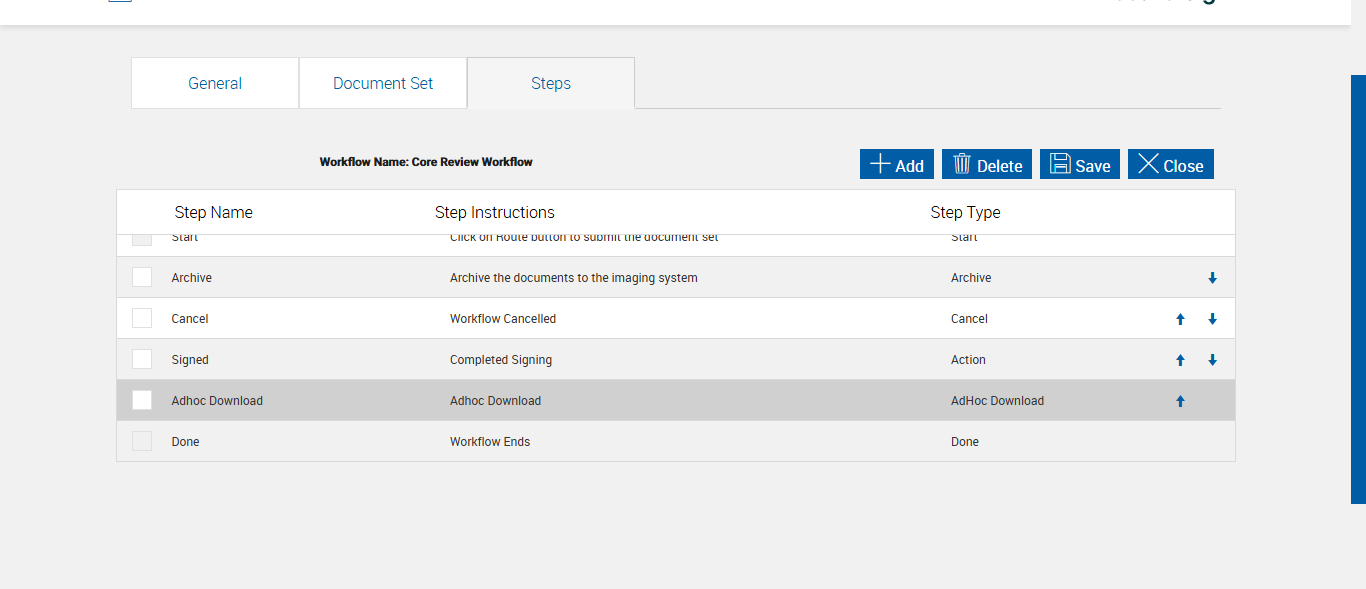Image resolution: width=1366 pixels, height=589 pixels.
Task: Move Archive step down with arrow
Action: (1212, 278)
